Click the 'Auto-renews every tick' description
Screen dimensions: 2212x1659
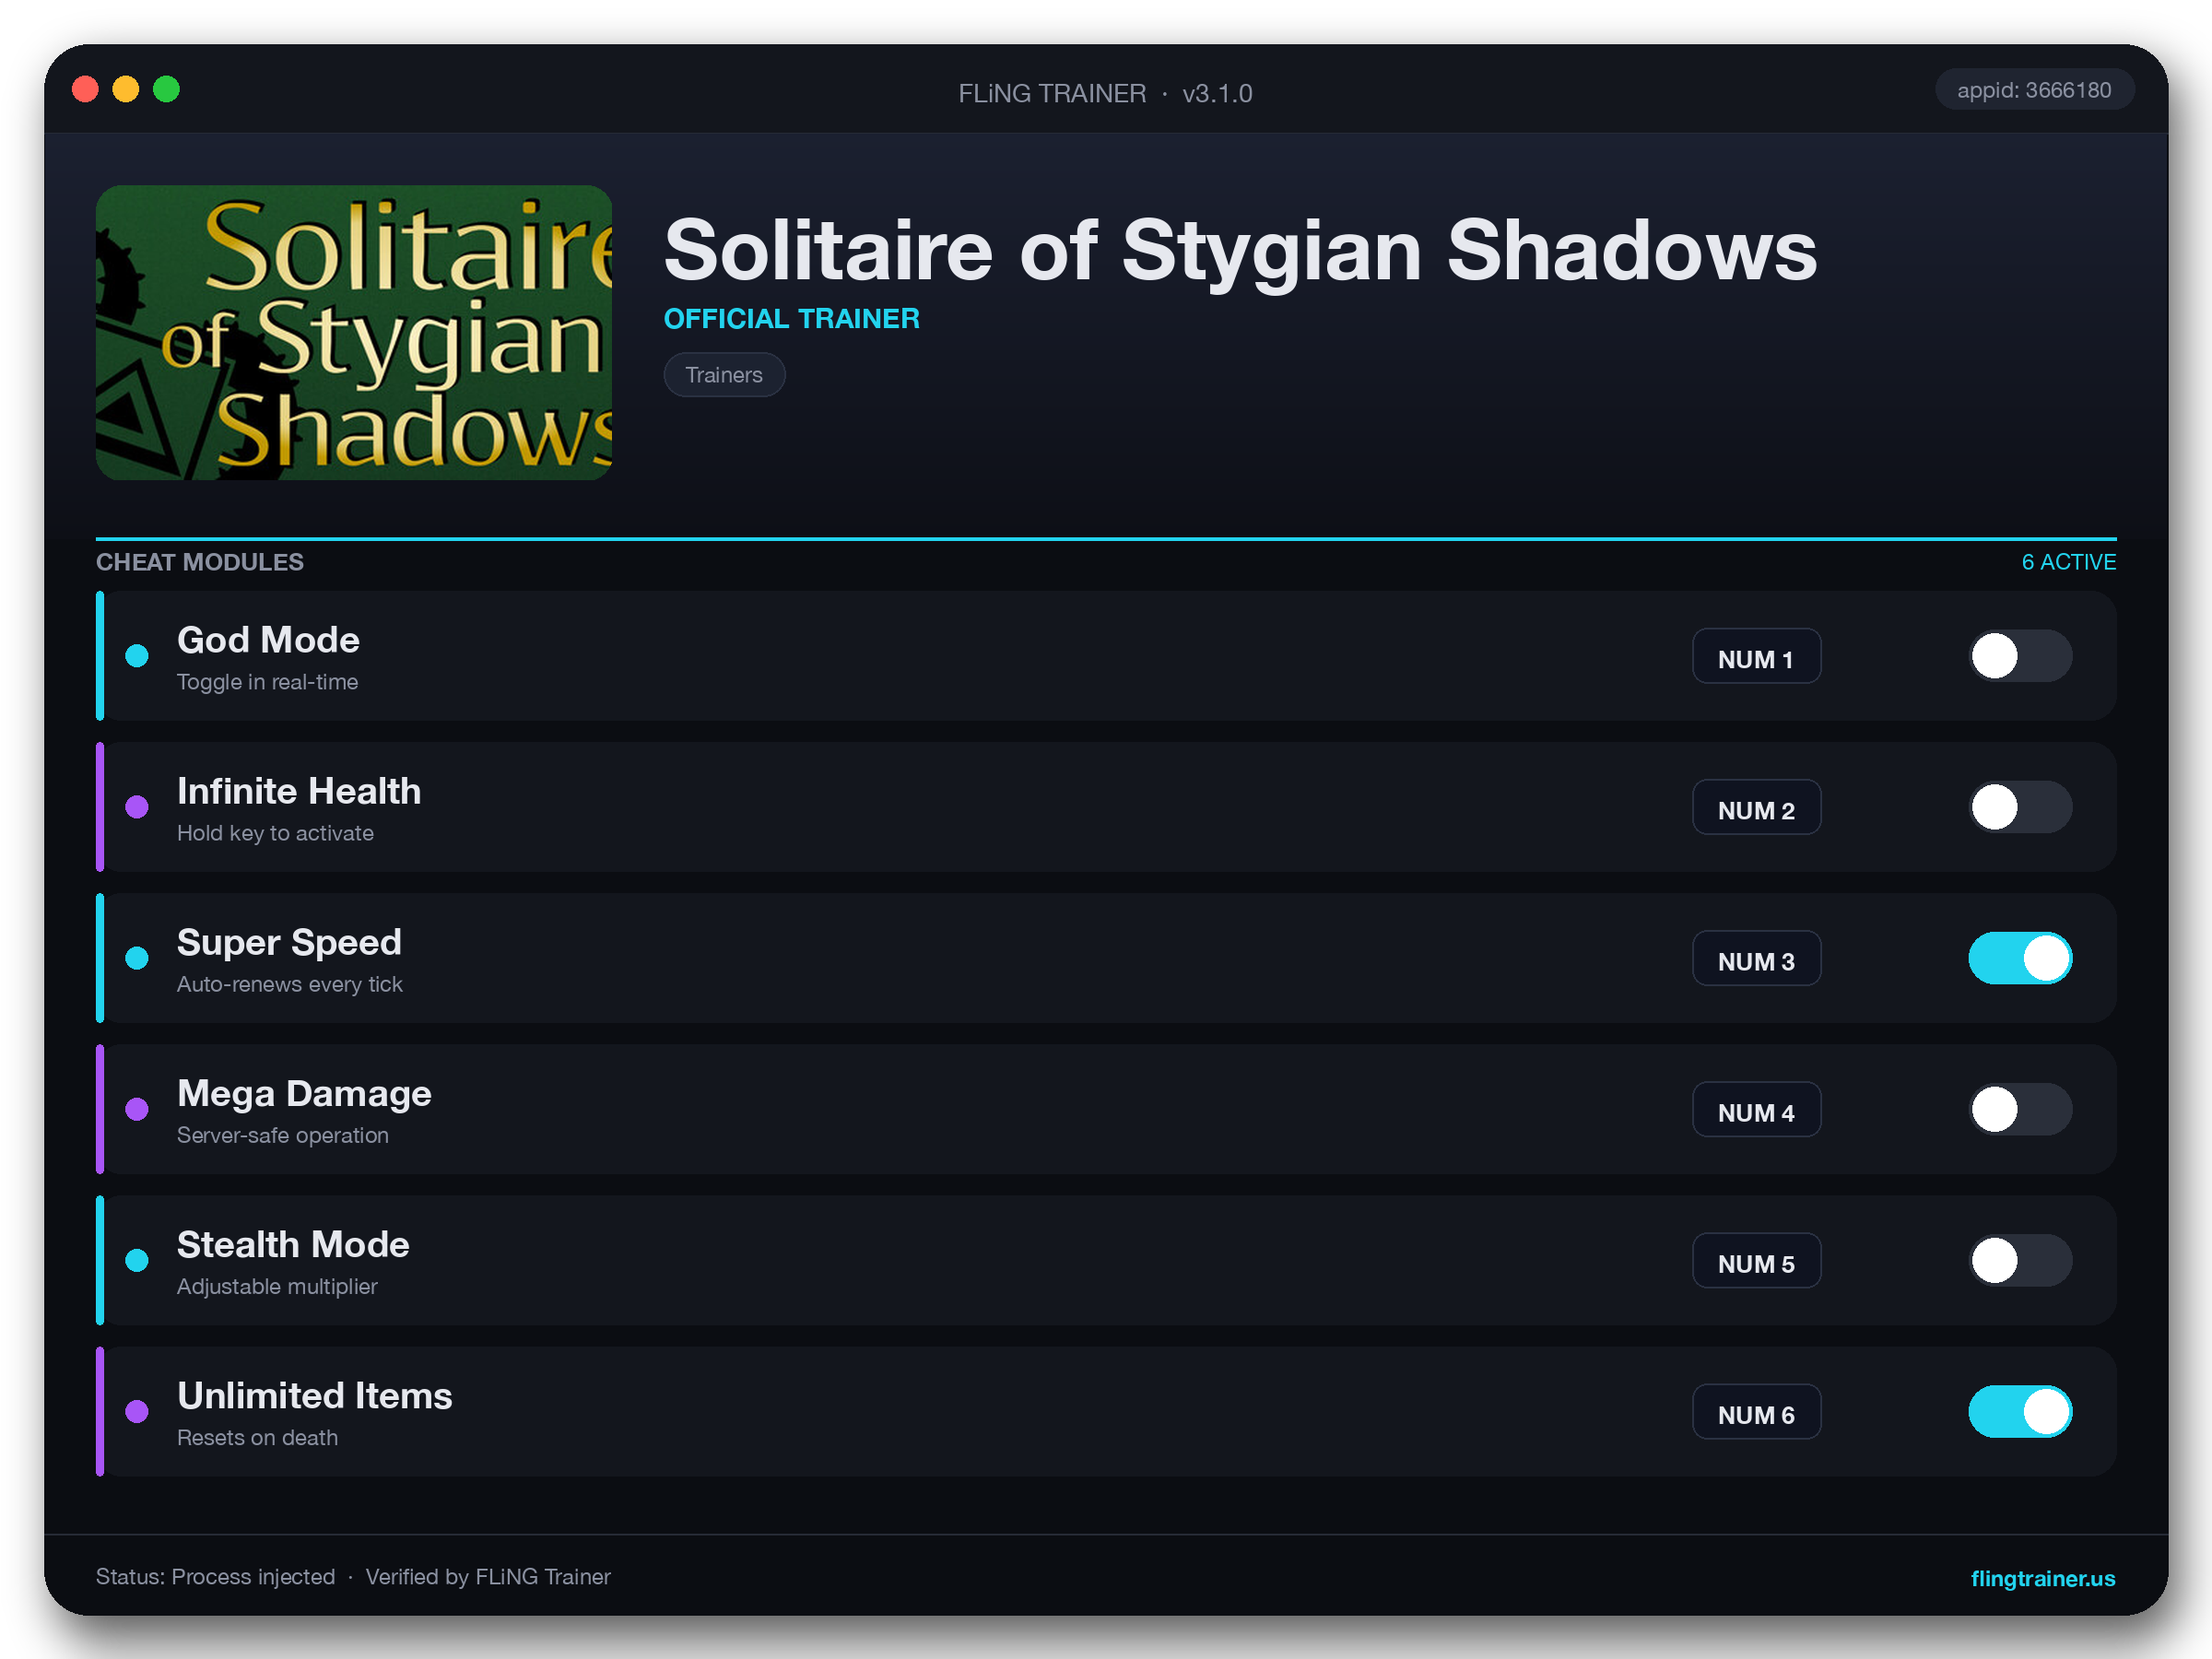[290, 984]
